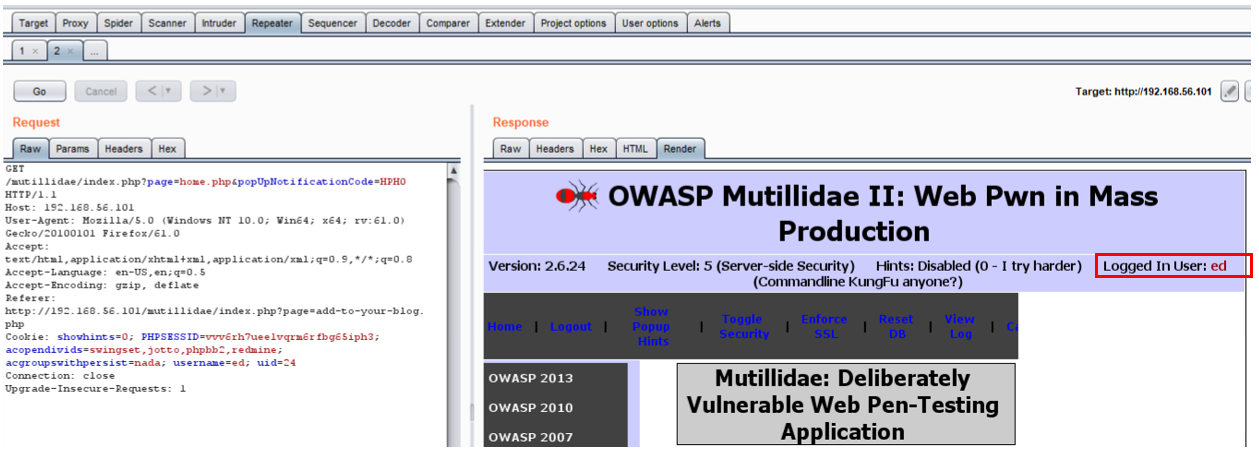This screenshot has height=456, width=1259.
Task: Add a new Repeater tab with the ... button
Action: point(93,50)
